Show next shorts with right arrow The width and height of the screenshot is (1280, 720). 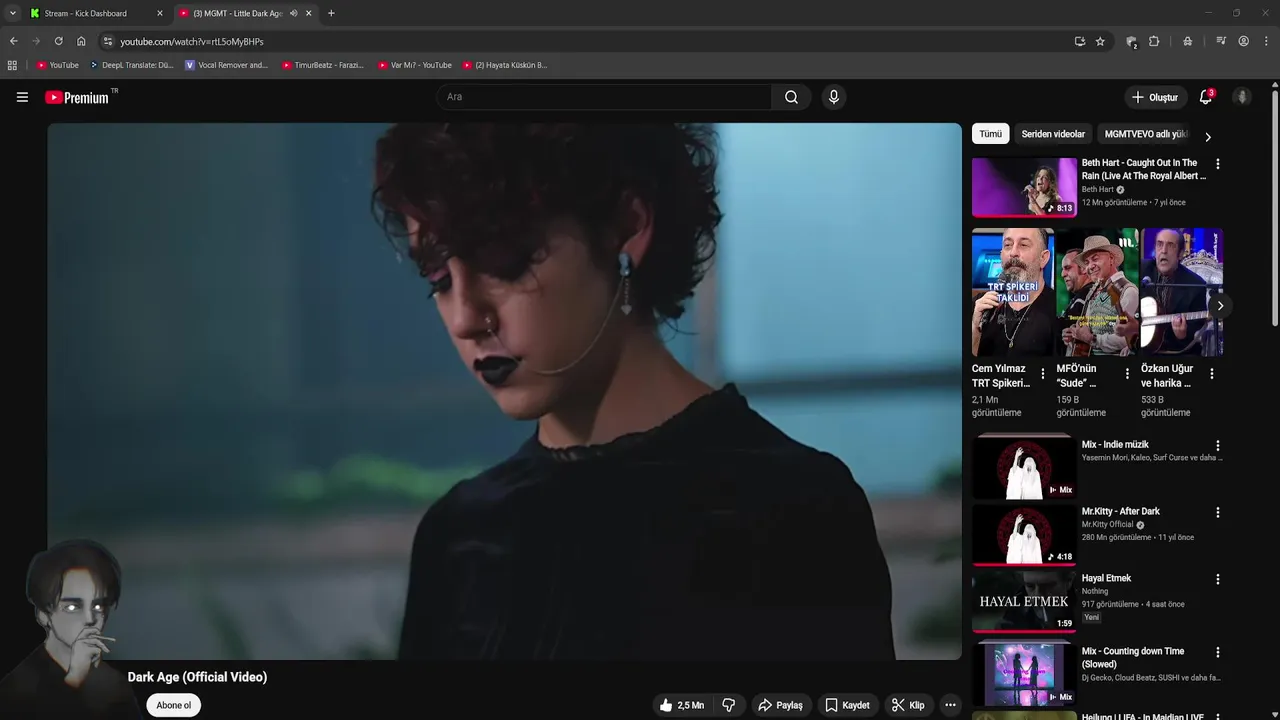coord(1219,306)
